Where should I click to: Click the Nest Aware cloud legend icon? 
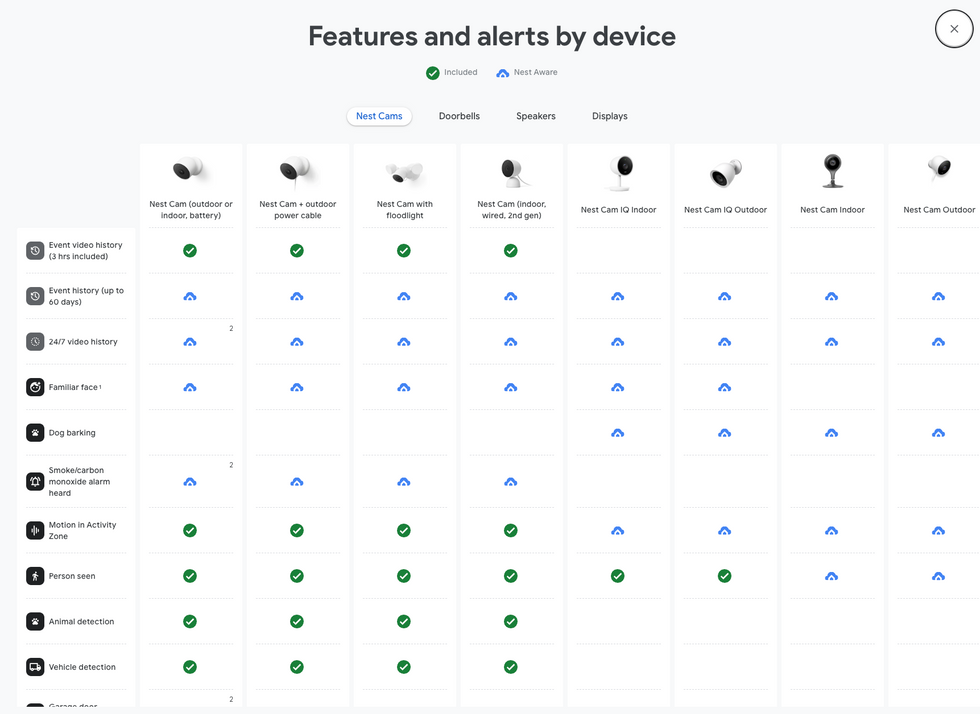501,72
